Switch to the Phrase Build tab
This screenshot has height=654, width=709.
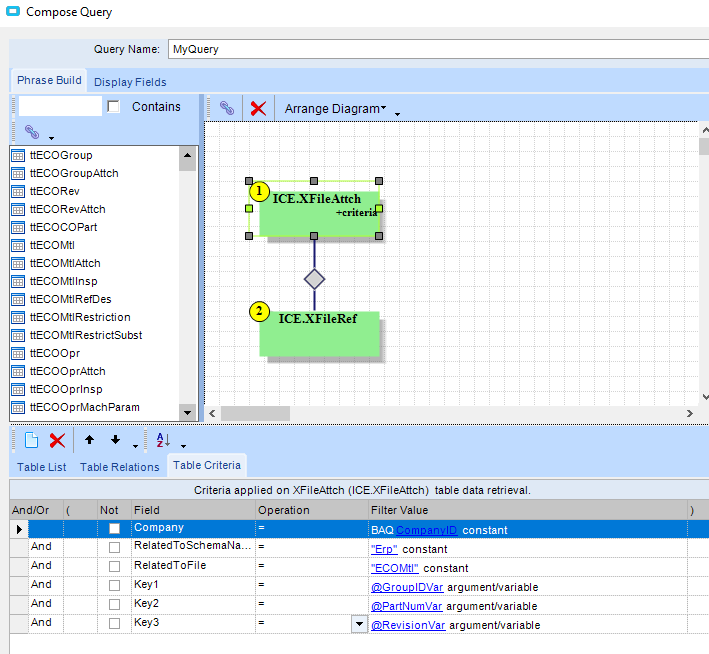click(x=49, y=80)
